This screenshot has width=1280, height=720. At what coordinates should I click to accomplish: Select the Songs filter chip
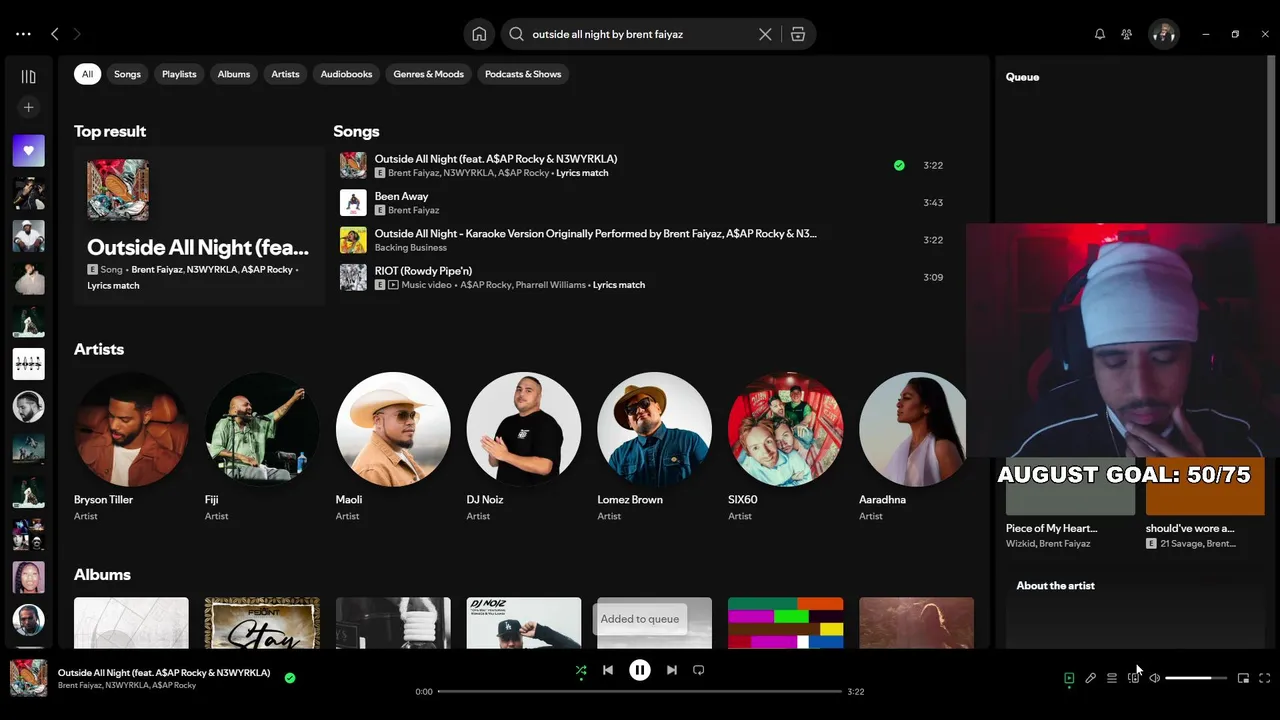(127, 74)
